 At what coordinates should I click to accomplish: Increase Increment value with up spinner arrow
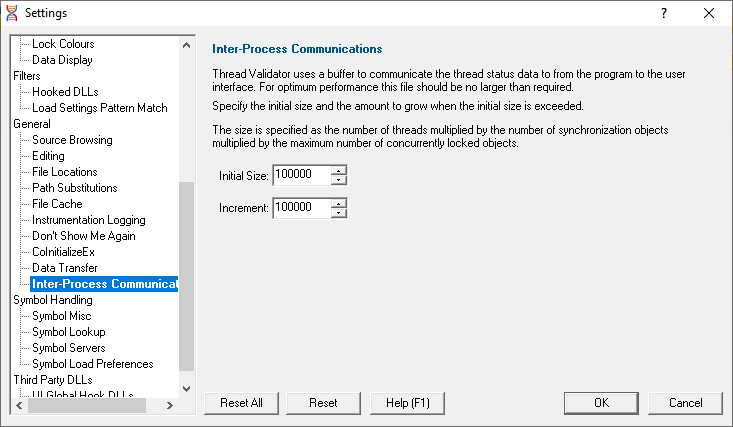point(339,203)
